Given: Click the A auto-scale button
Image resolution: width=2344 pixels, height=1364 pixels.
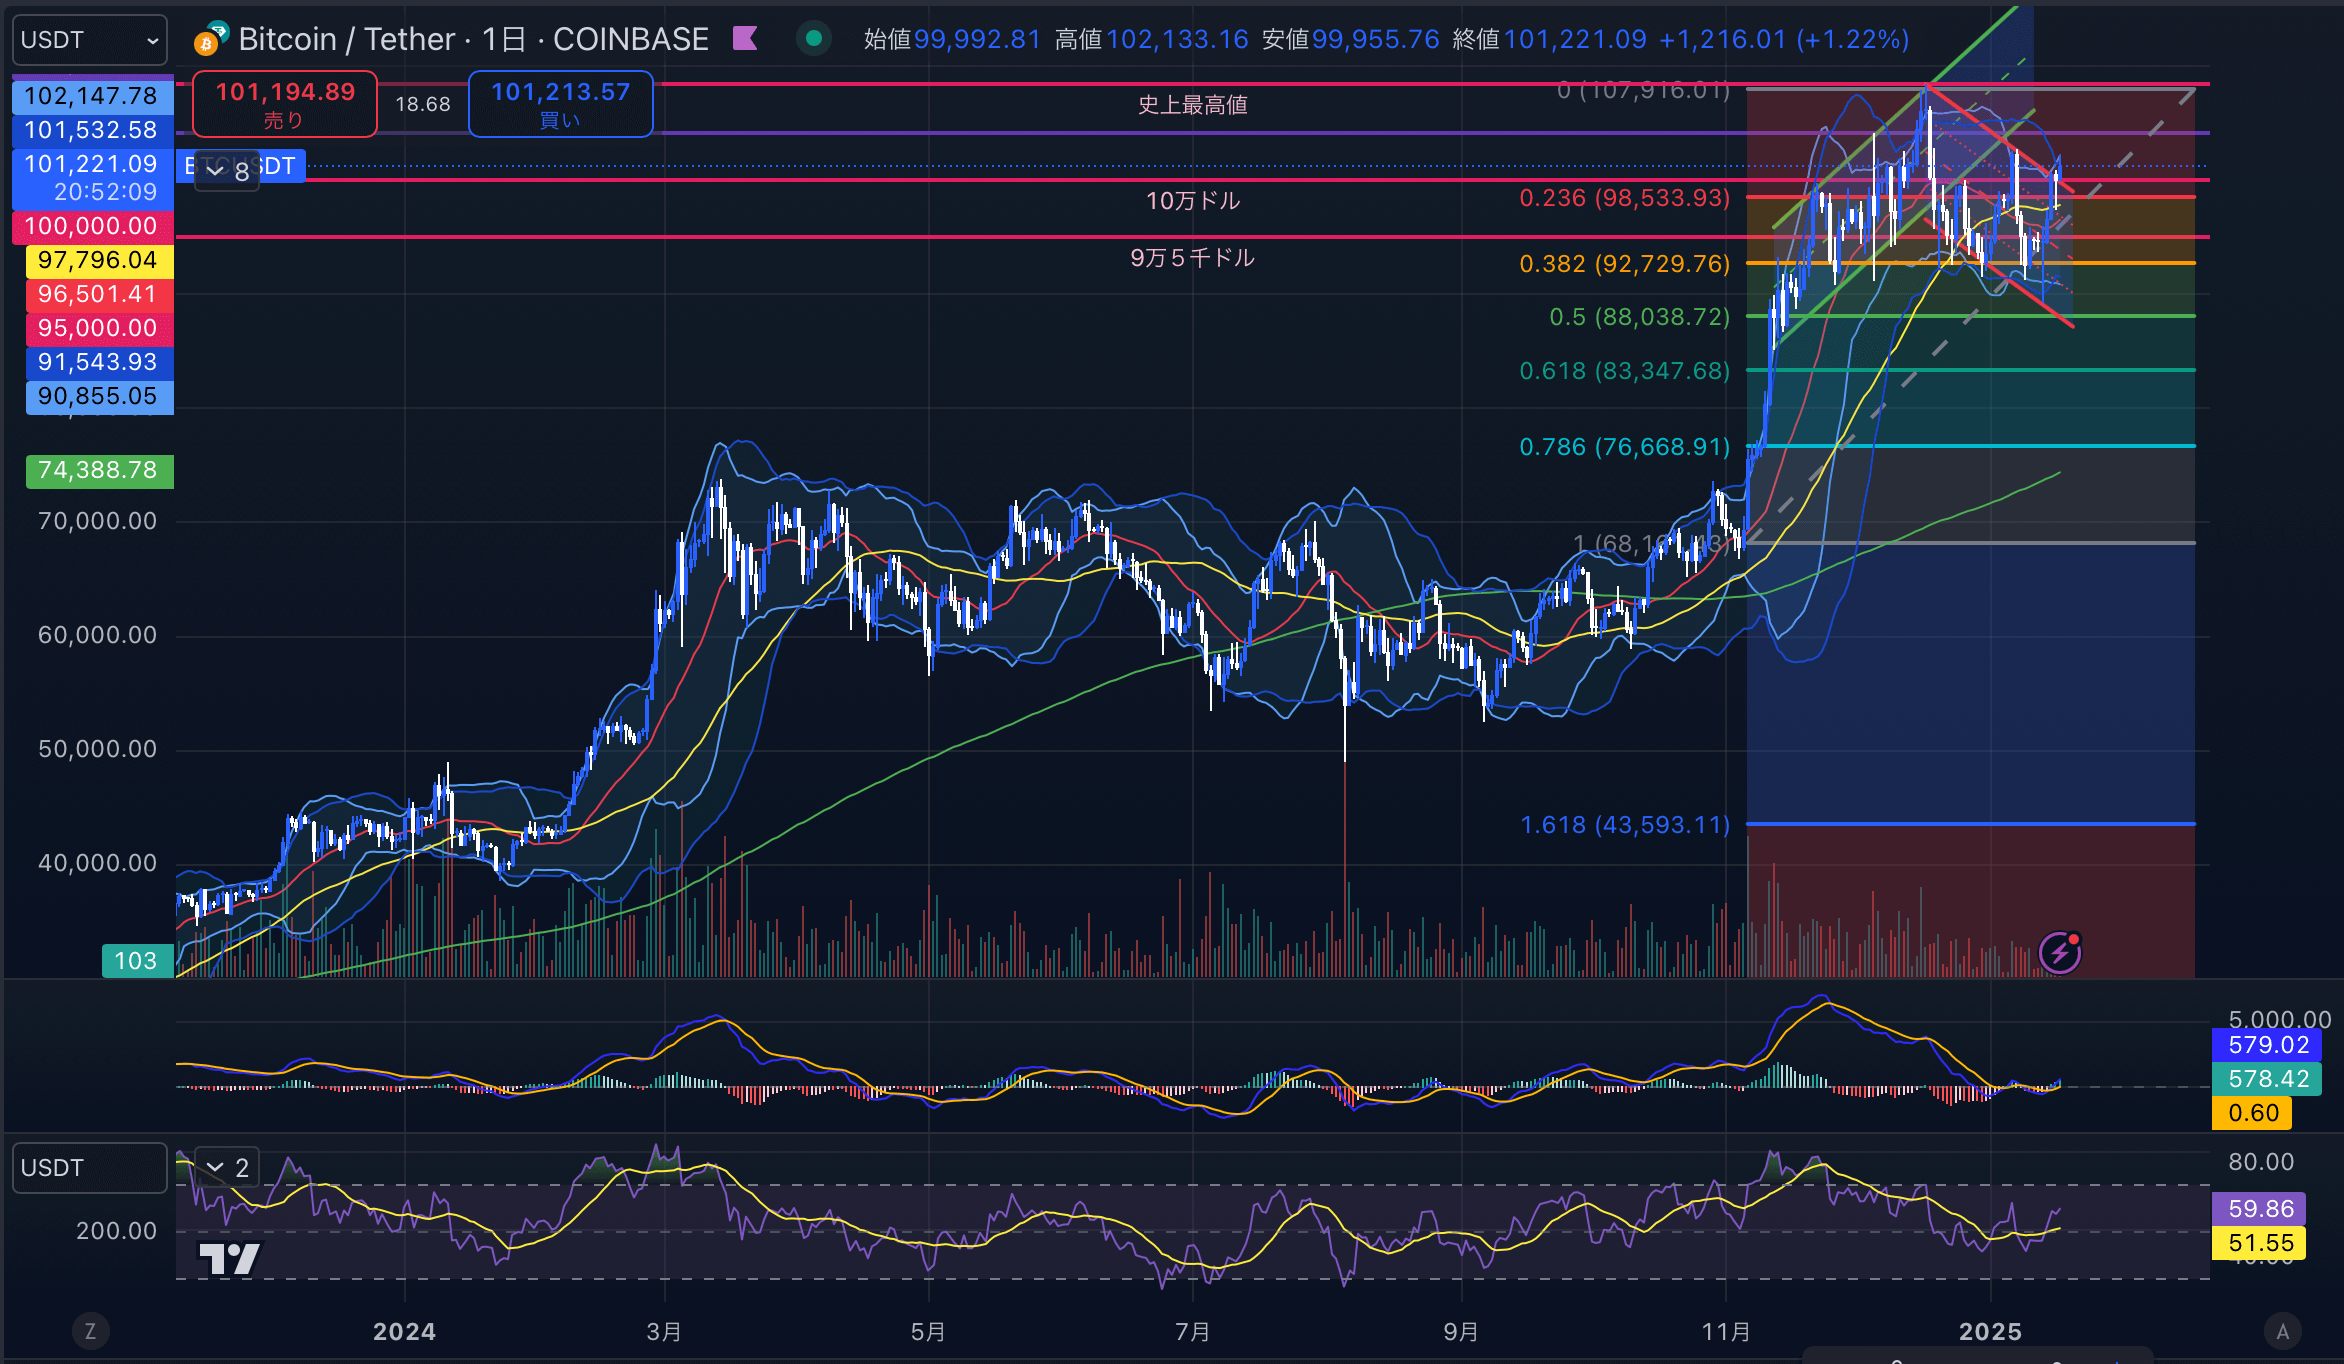Looking at the screenshot, I should point(2282,1331).
